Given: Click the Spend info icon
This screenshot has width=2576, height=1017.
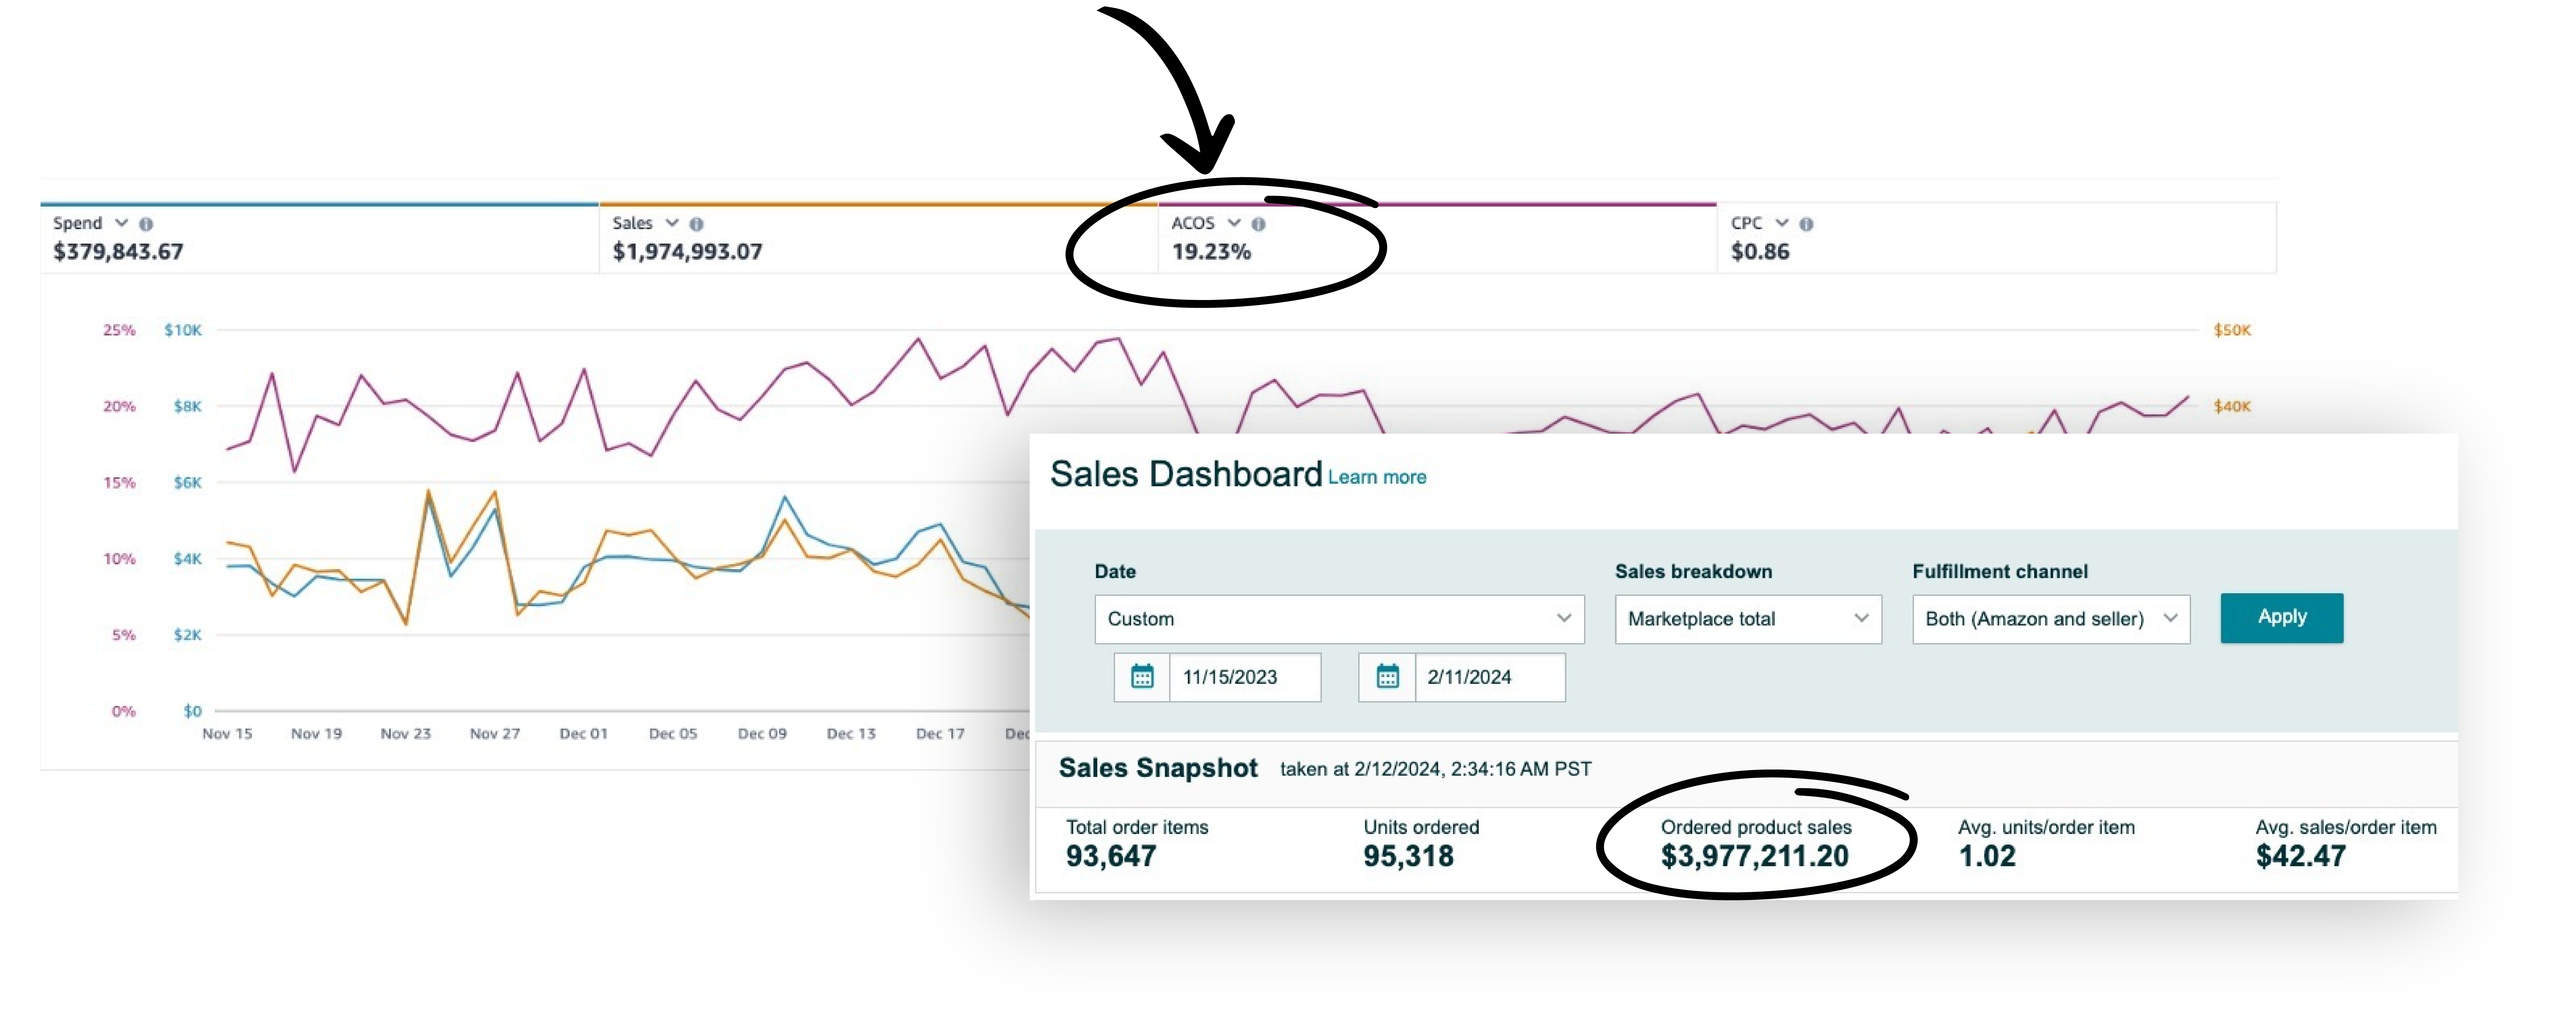Looking at the screenshot, I should click(x=146, y=224).
